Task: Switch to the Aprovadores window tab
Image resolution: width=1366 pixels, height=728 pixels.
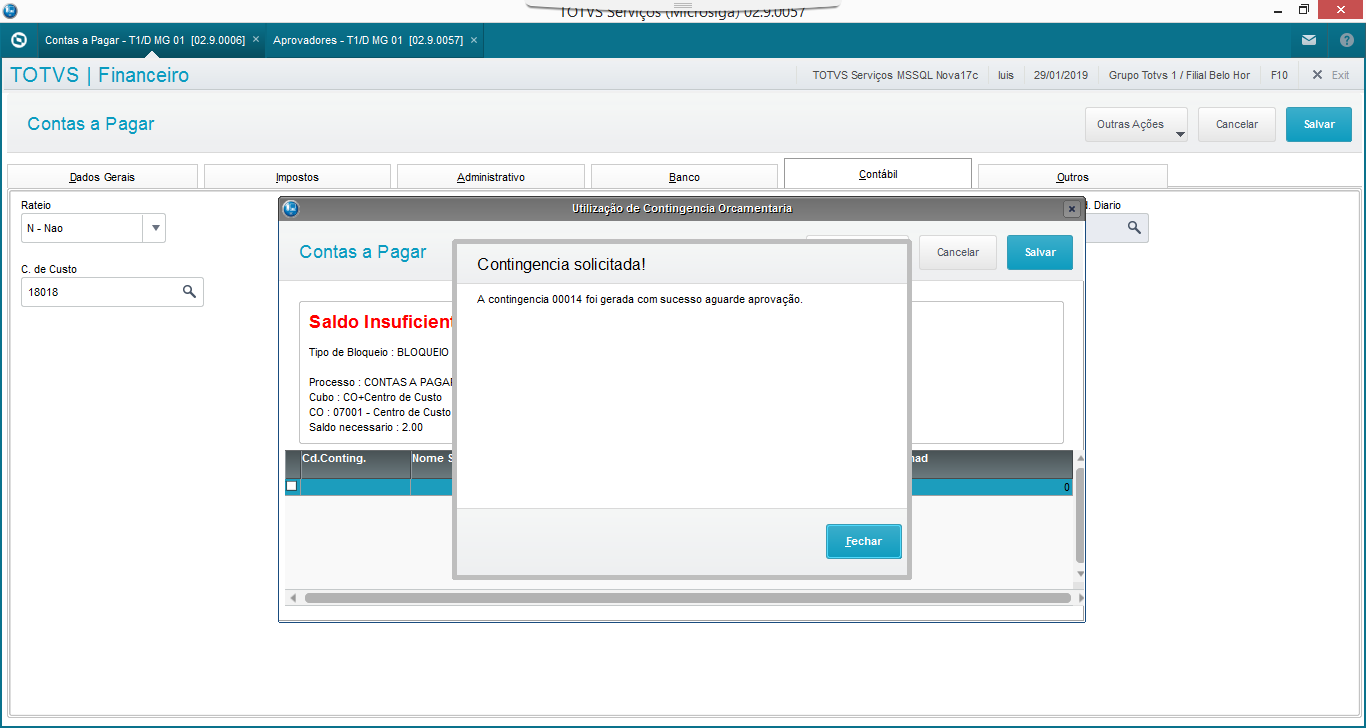Action: (x=368, y=40)
